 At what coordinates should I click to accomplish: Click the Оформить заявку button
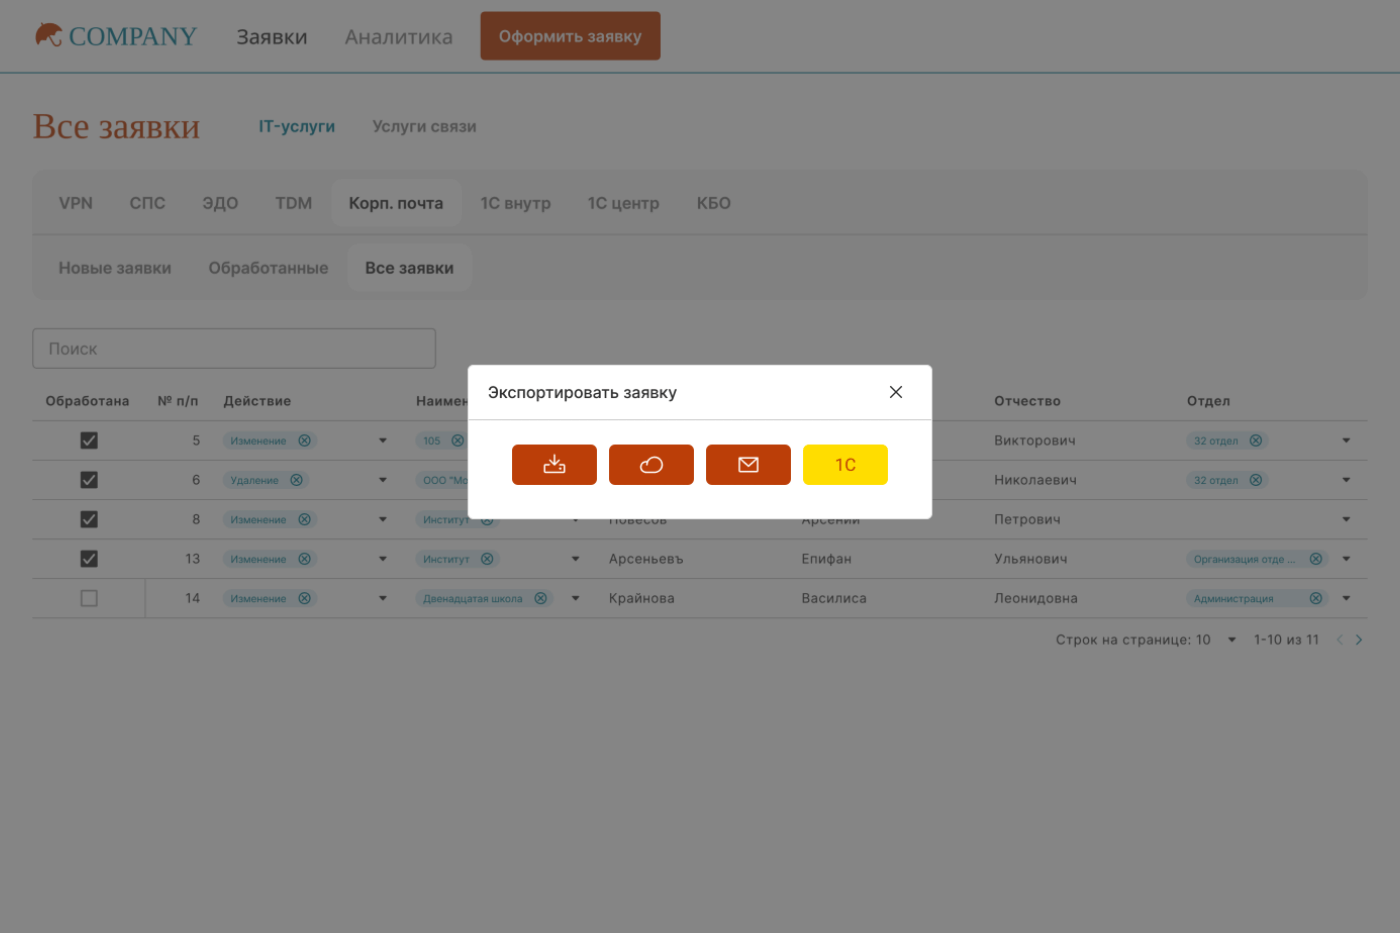coord(570,36)
